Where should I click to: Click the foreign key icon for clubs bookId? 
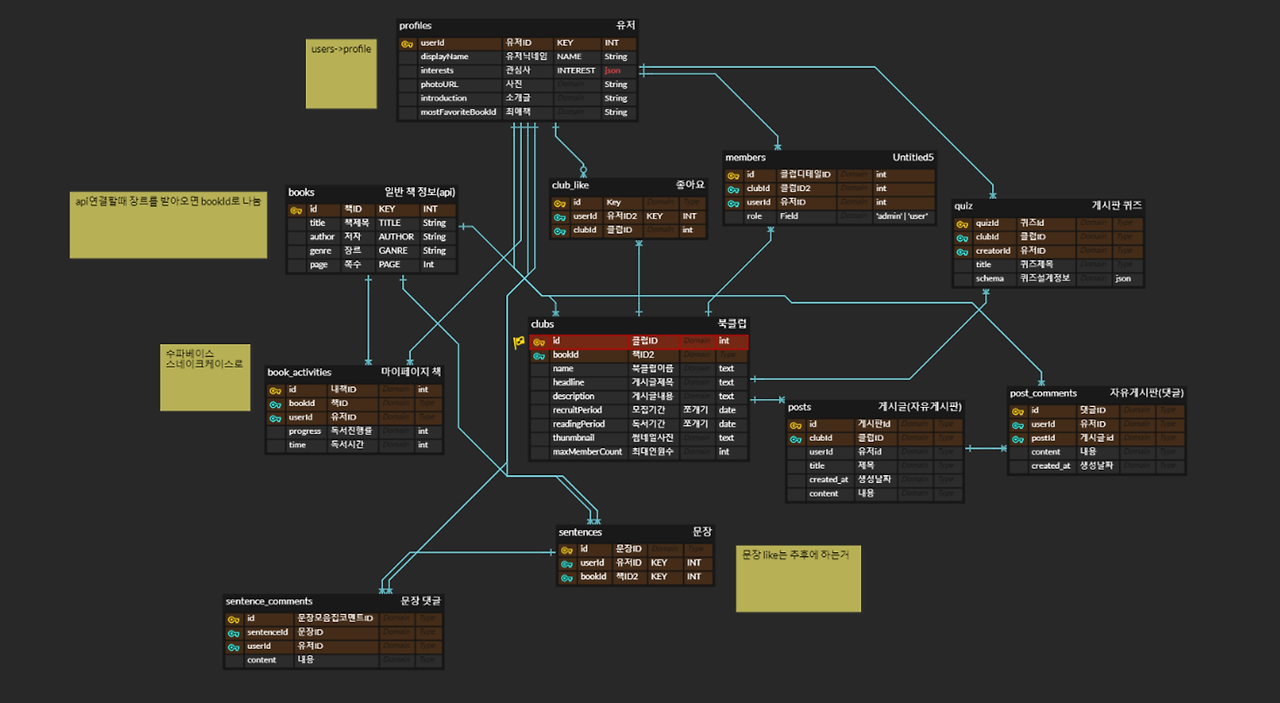pyautogui.click(x=539, y=355)
